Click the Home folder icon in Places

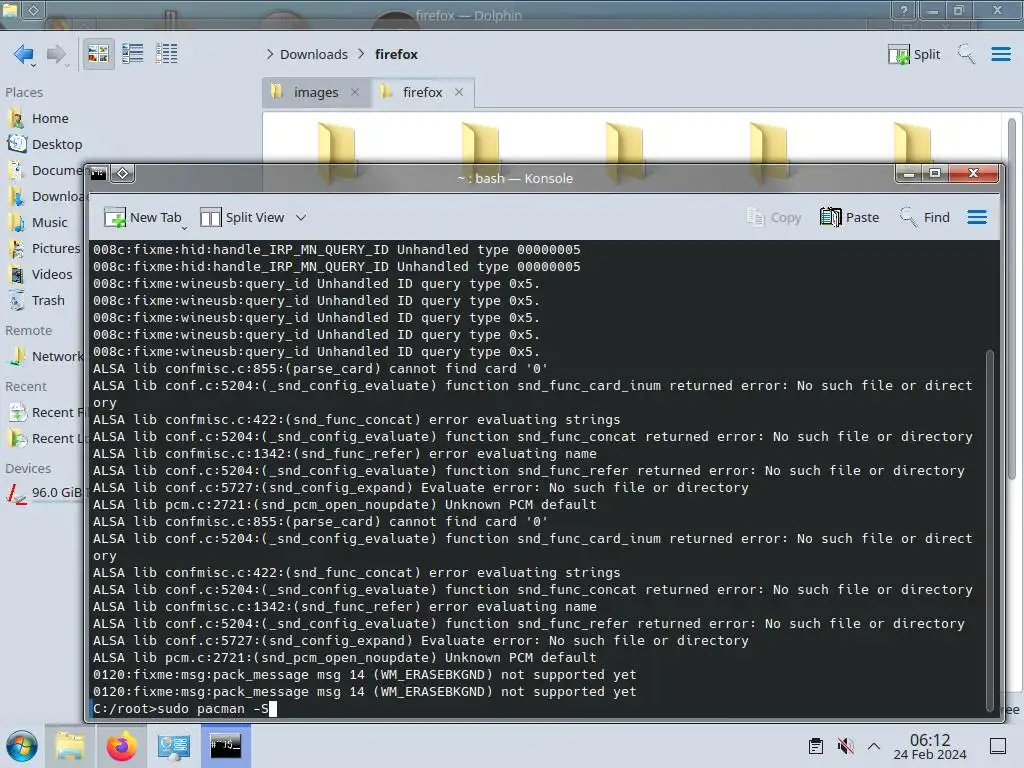pos(16,118)
